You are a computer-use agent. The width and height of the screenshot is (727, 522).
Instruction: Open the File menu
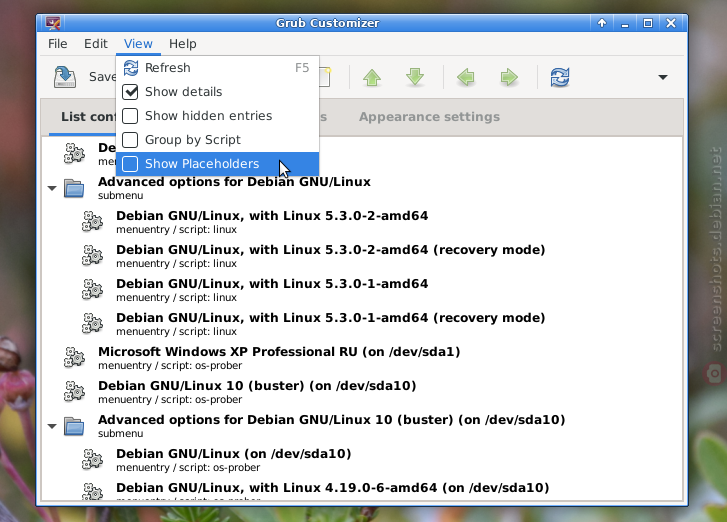(x=57, y=44)
